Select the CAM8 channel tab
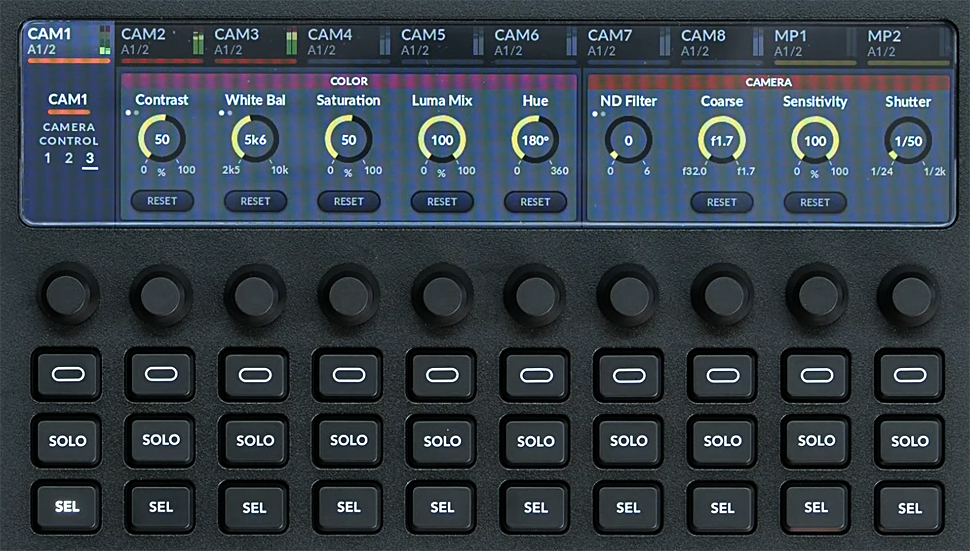 (x=723, y=45)
